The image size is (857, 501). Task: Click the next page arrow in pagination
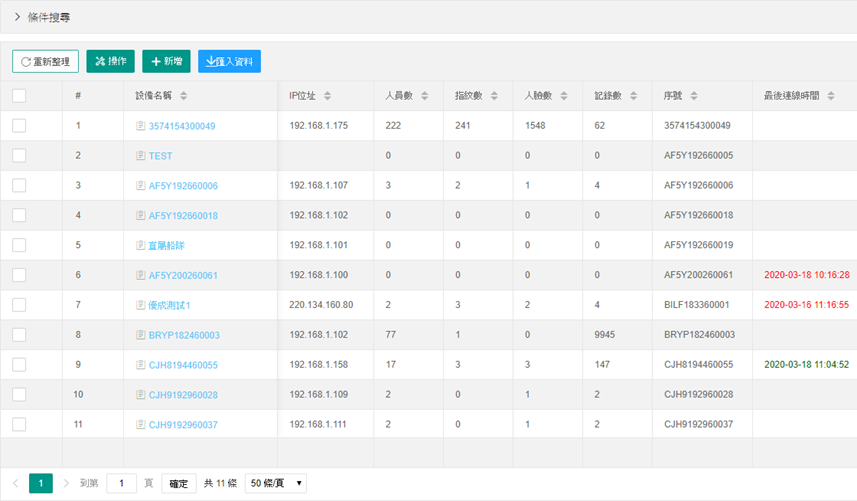coord(66,483)
